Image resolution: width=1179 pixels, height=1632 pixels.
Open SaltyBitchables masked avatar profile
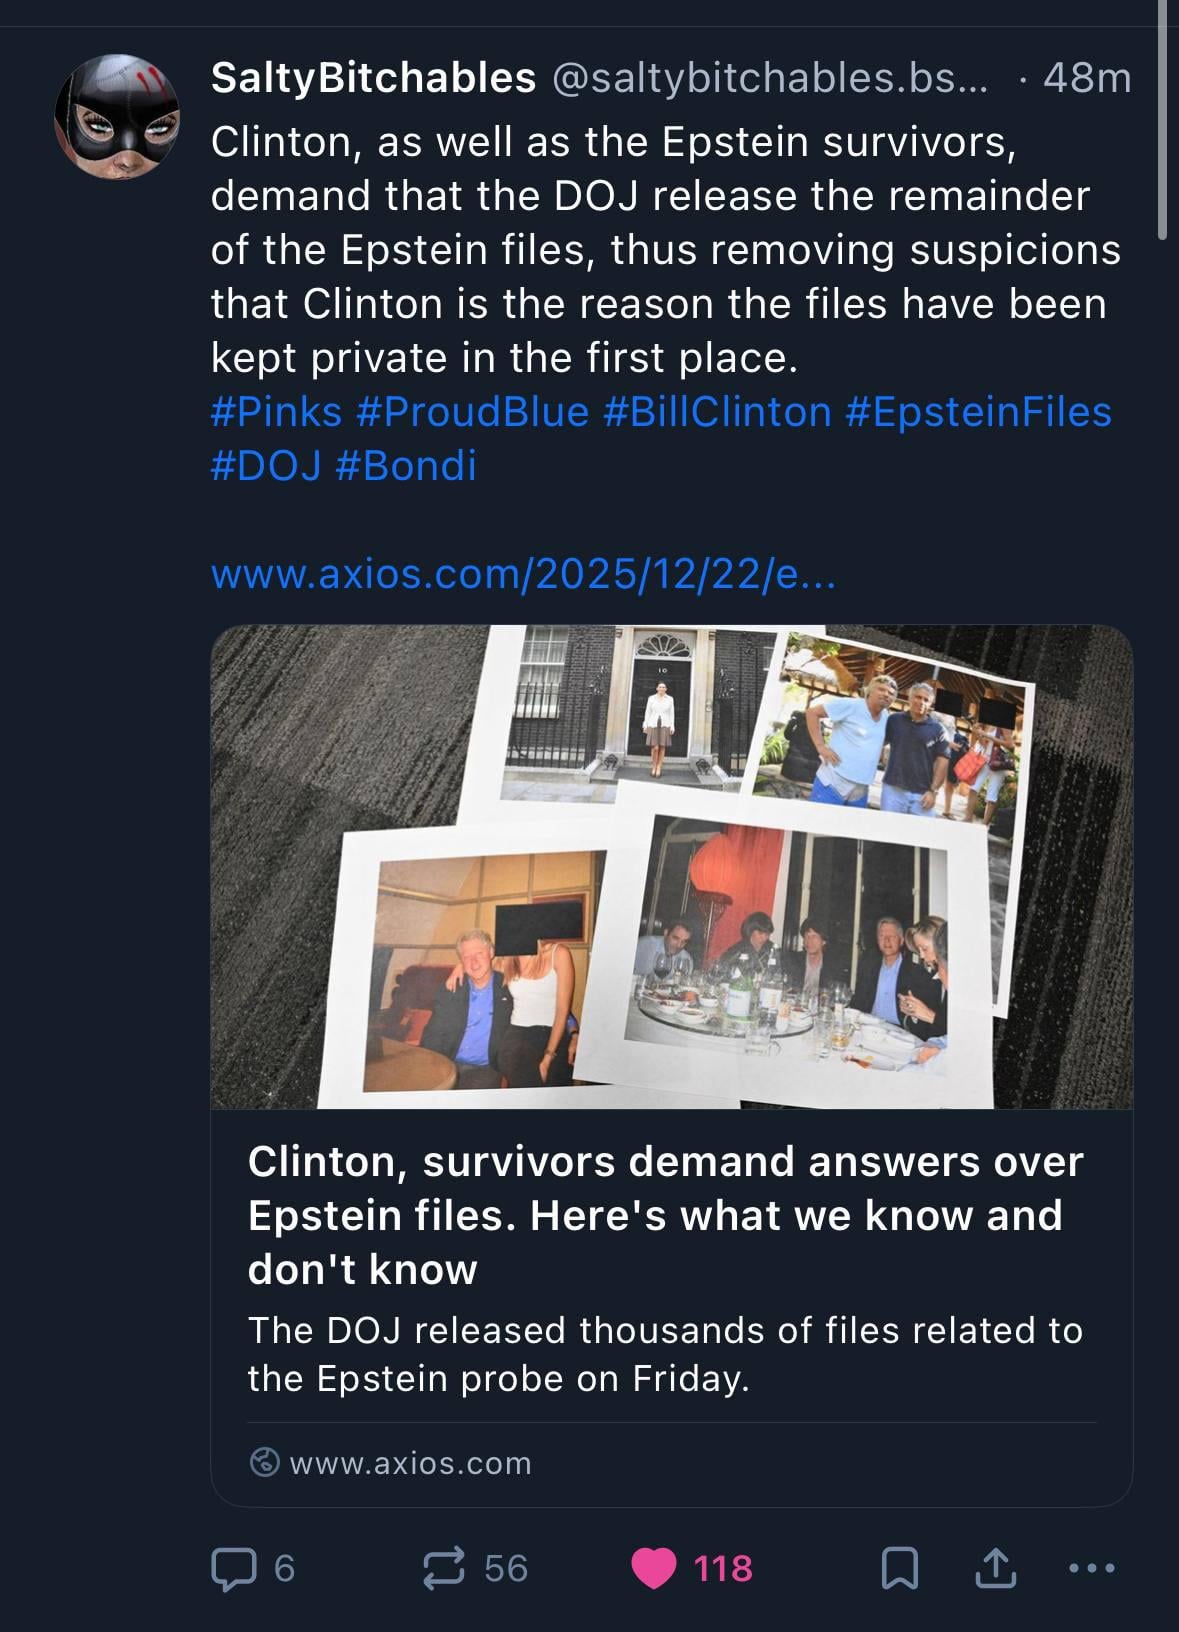[117, 117]
